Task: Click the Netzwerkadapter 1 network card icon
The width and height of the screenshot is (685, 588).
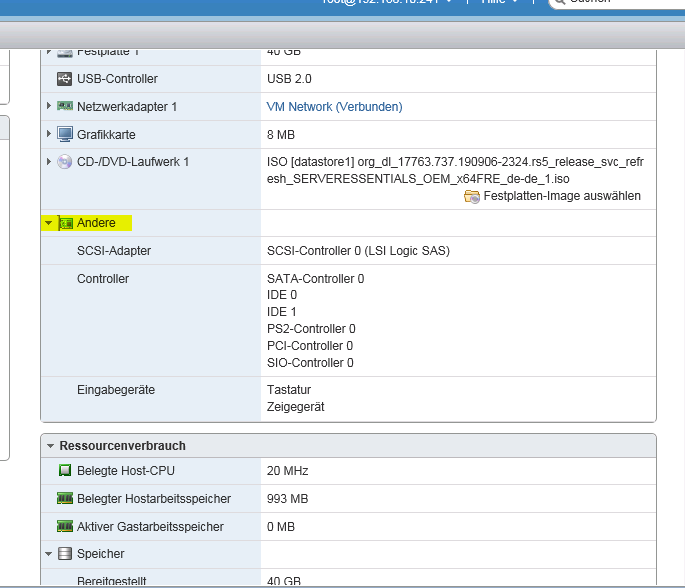Action: [65, 106]
